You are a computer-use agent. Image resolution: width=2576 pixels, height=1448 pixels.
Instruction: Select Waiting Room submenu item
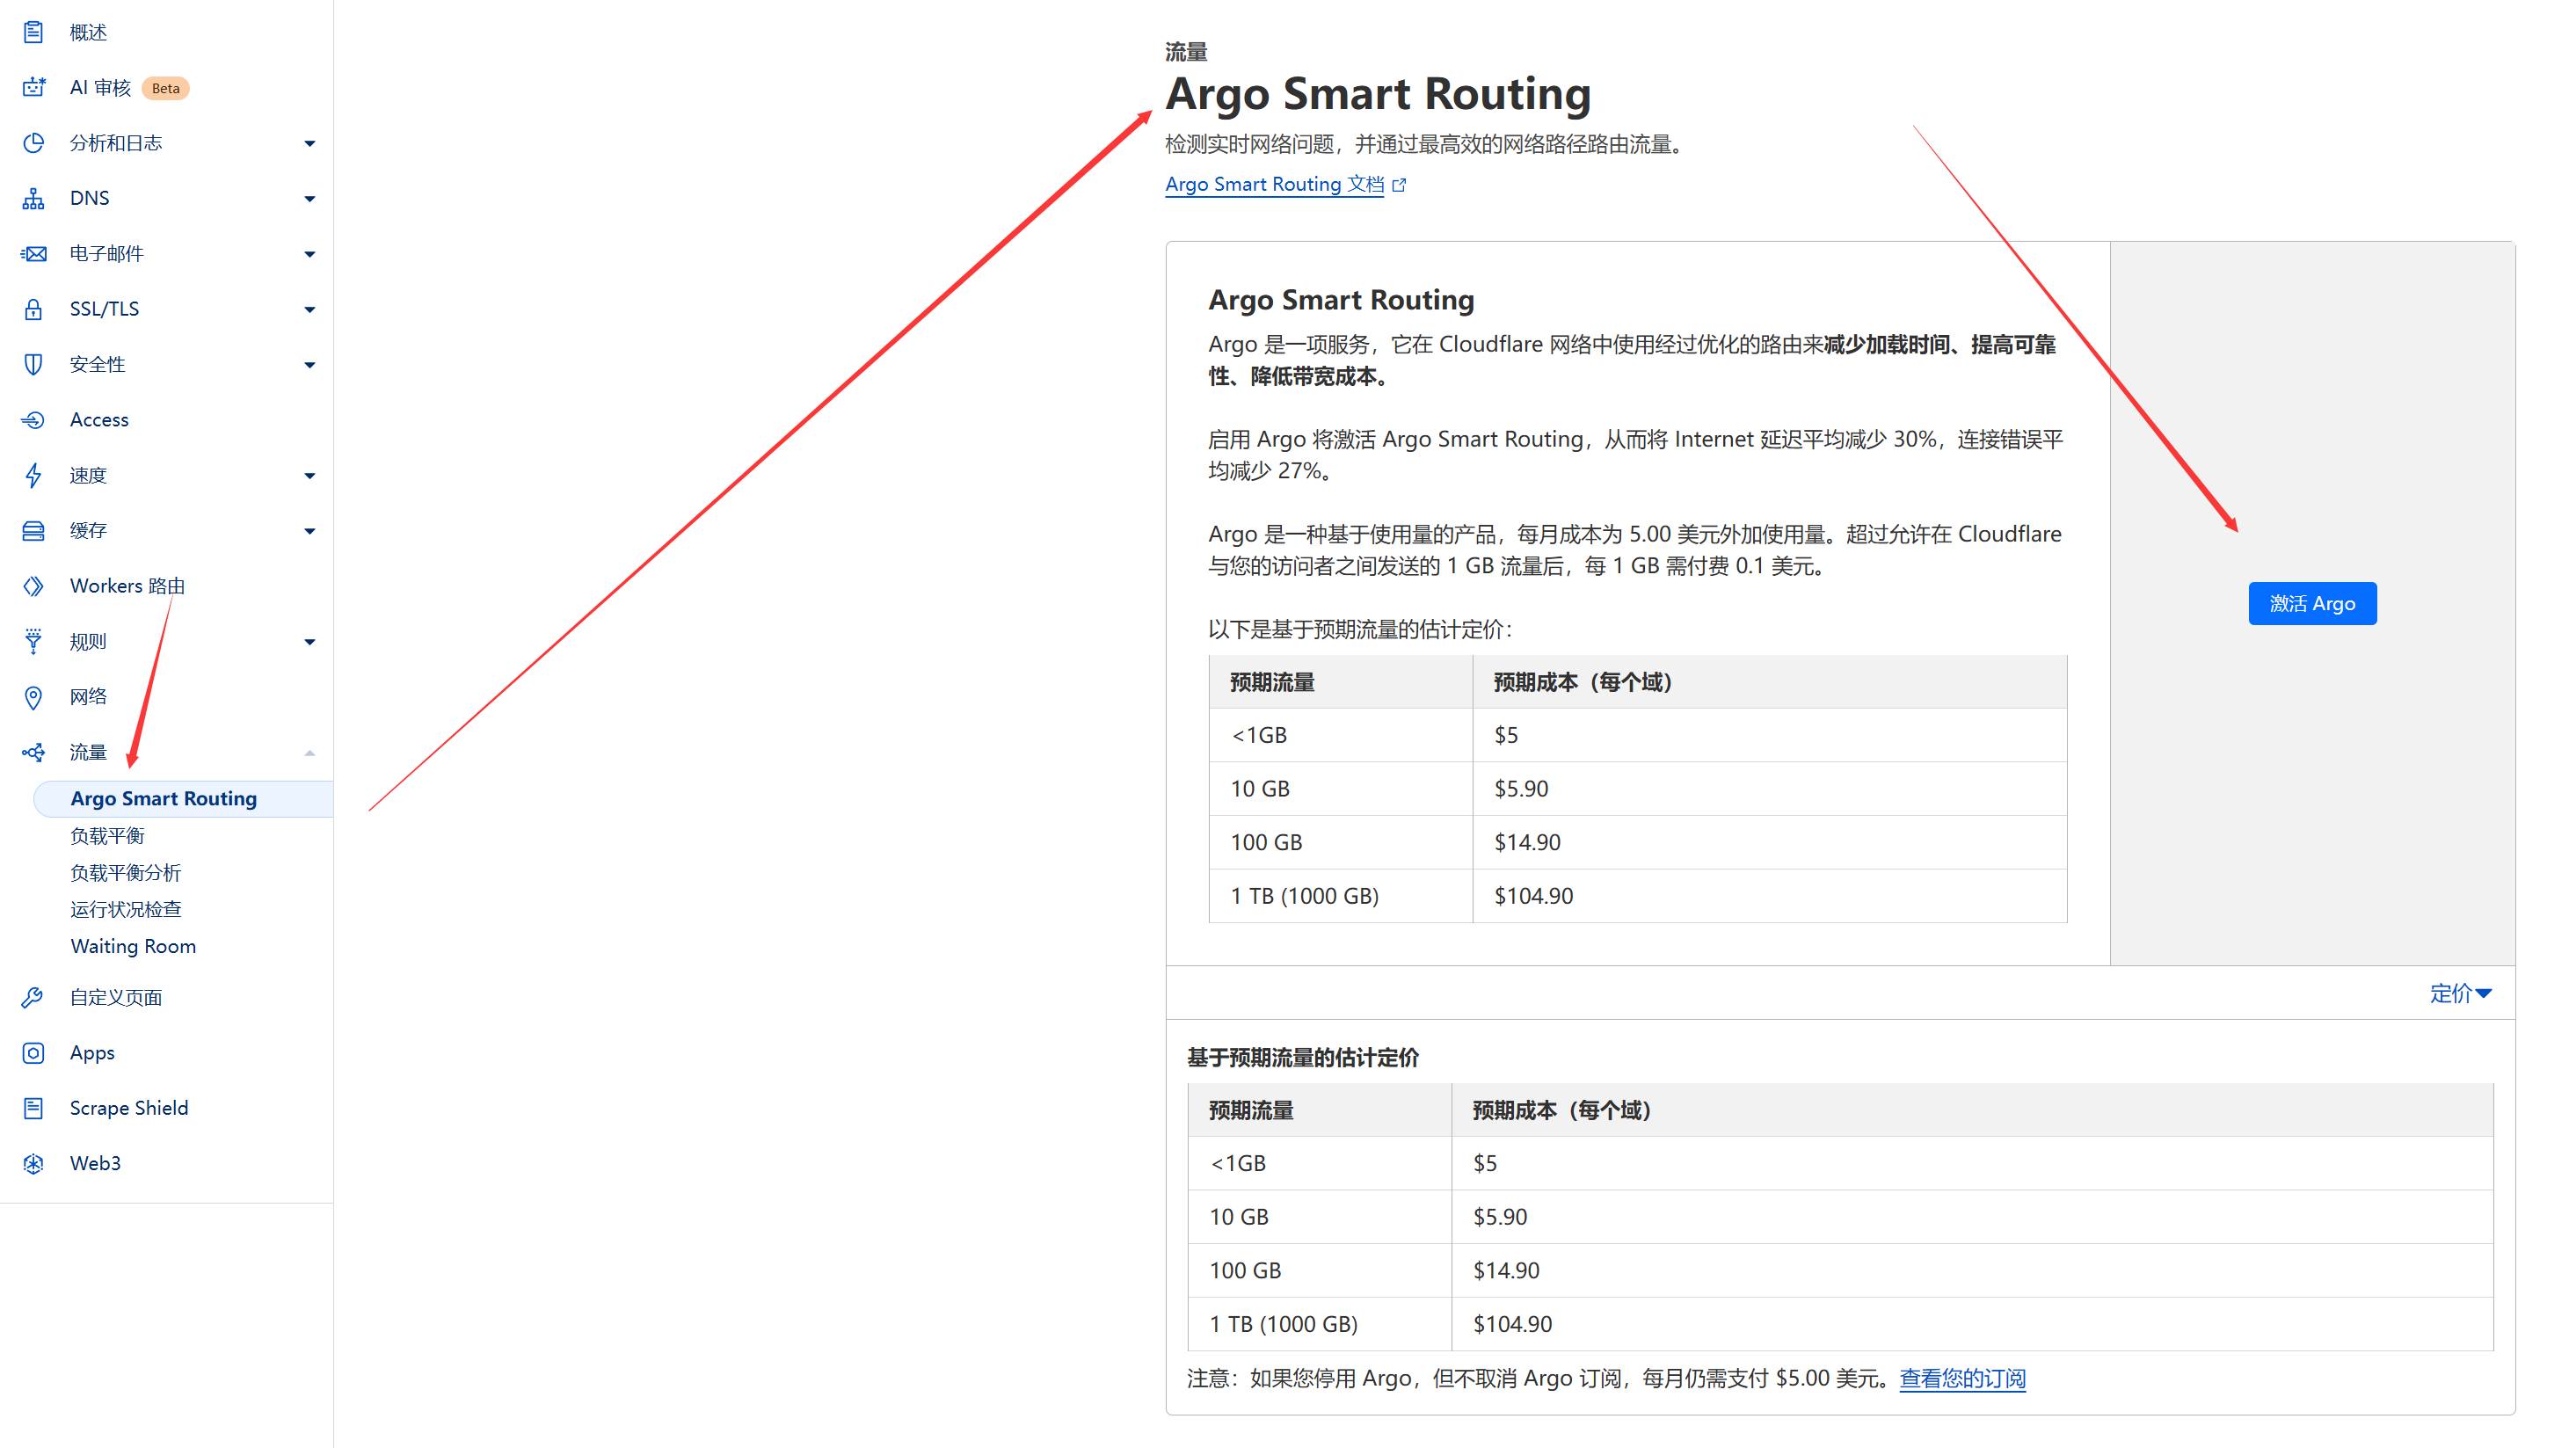tap(133, 946)
